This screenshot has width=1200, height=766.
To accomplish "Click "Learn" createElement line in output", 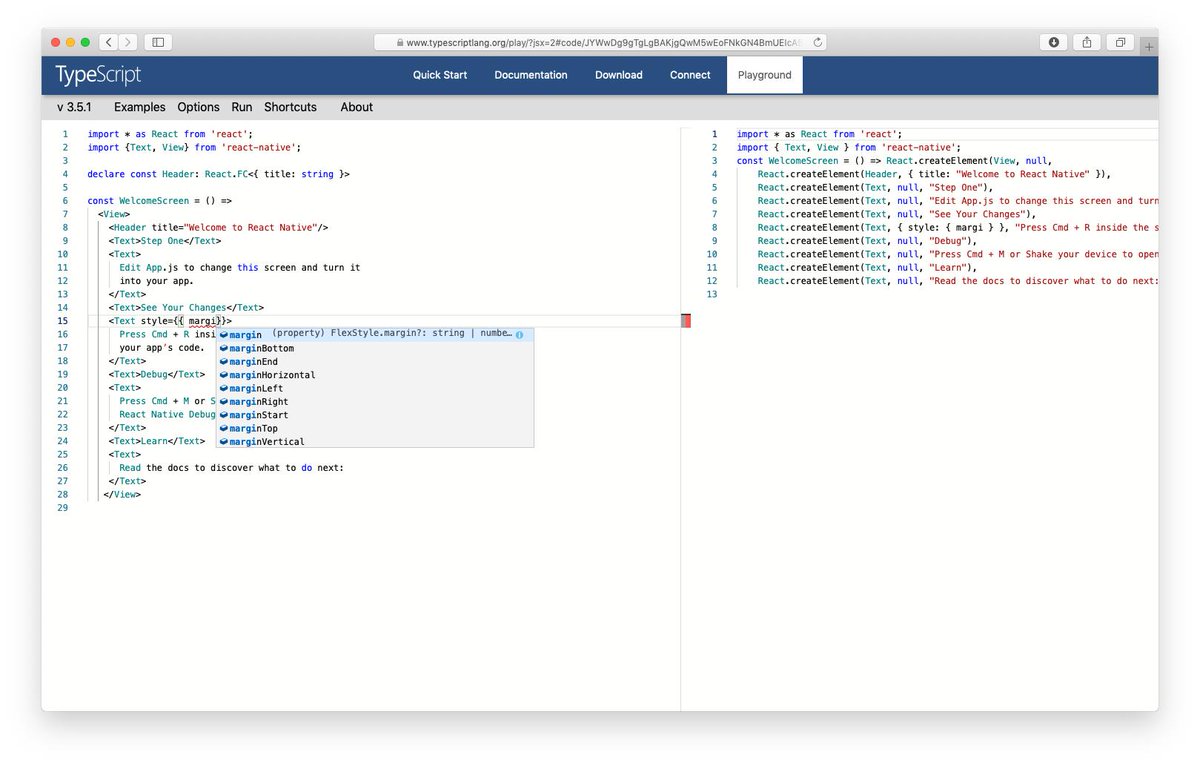I will [867, 267].
